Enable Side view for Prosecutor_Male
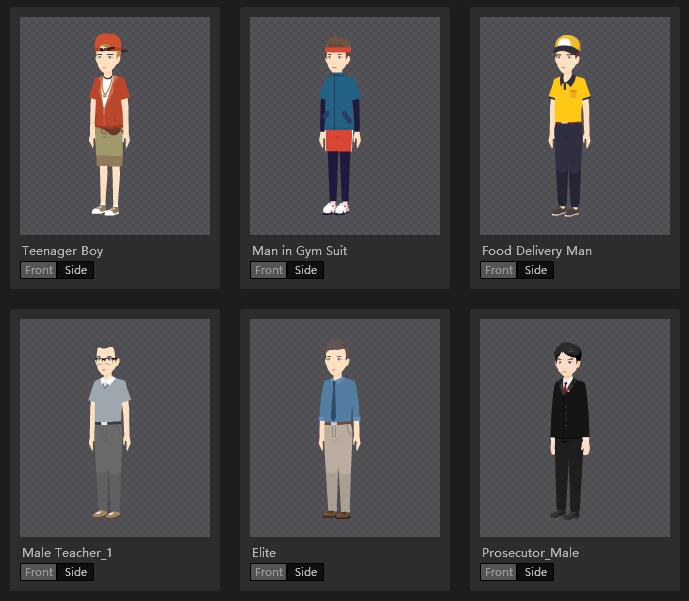The width and height of the screenshot is (689, 601). tap(536, 572)
